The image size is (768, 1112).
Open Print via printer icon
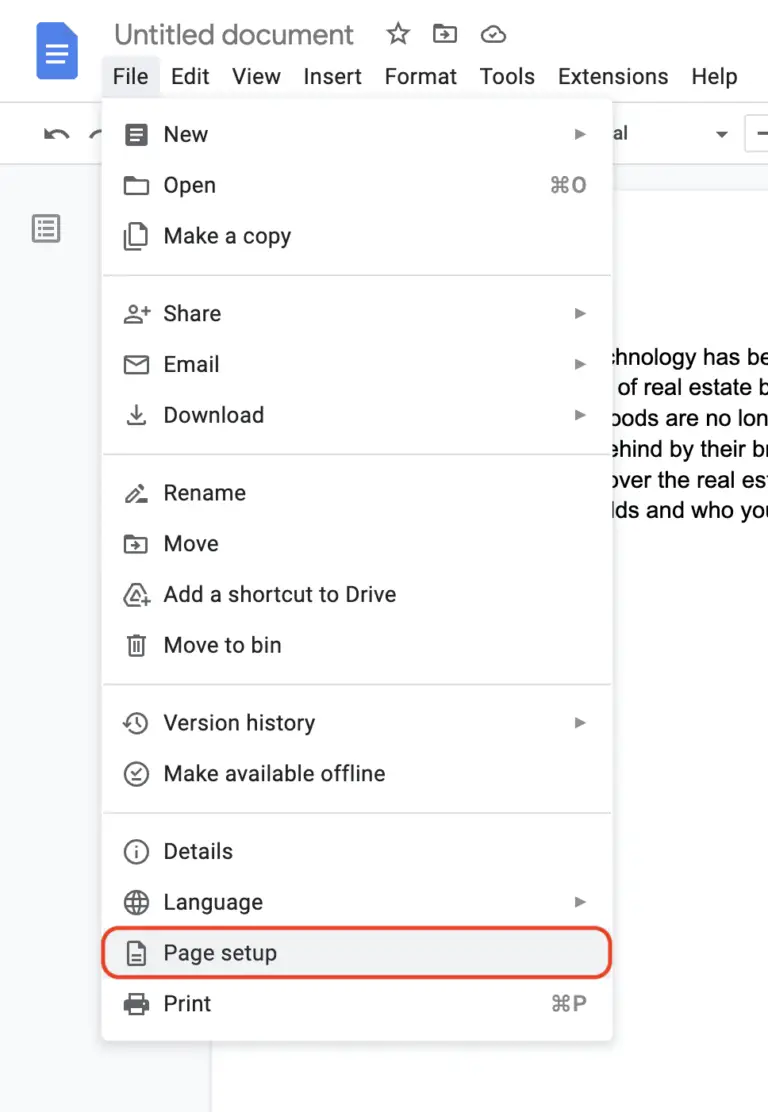pyautogui.click(x=136, y=1003)
